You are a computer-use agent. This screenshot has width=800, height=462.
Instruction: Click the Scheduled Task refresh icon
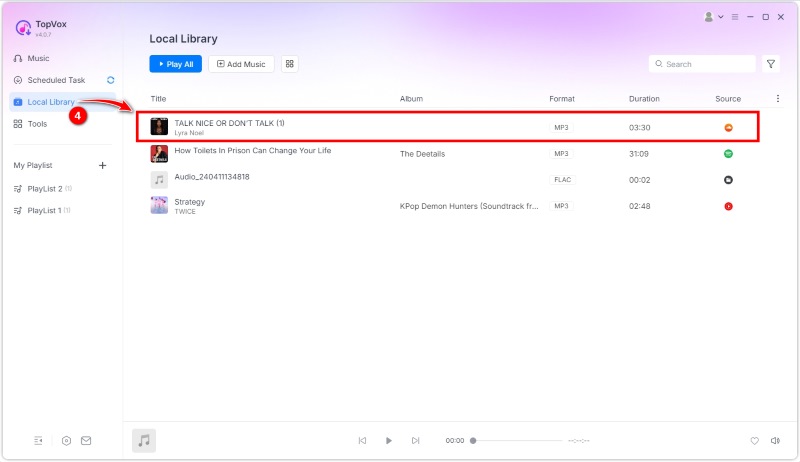(110, 80)
